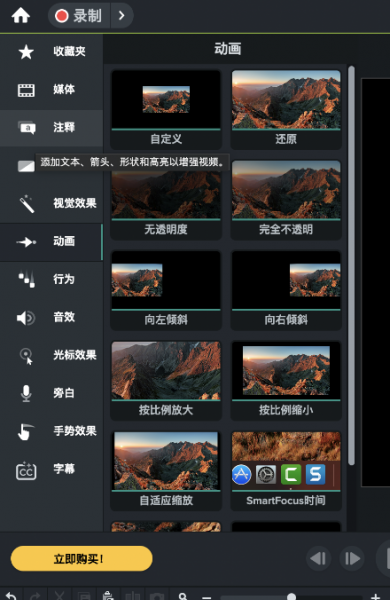This screenshot has width=390, height=600.
Task: Select the 按比例缩小 scale down animation
Action: click(286, 380)
